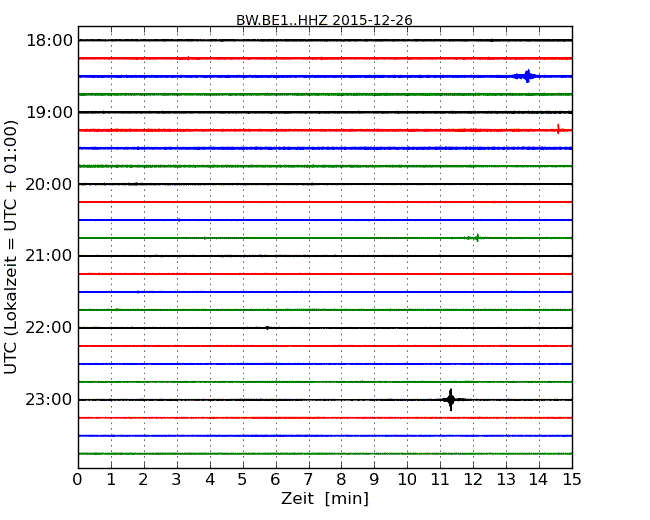Click the large black spike on 23:00 trace
This screenshot has height=520, width=650.
point(451,400)
